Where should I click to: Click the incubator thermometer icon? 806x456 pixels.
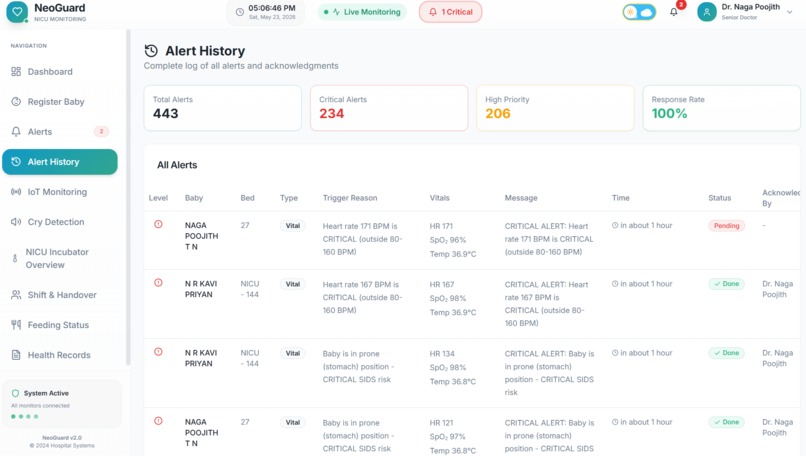tap(15, 259)
